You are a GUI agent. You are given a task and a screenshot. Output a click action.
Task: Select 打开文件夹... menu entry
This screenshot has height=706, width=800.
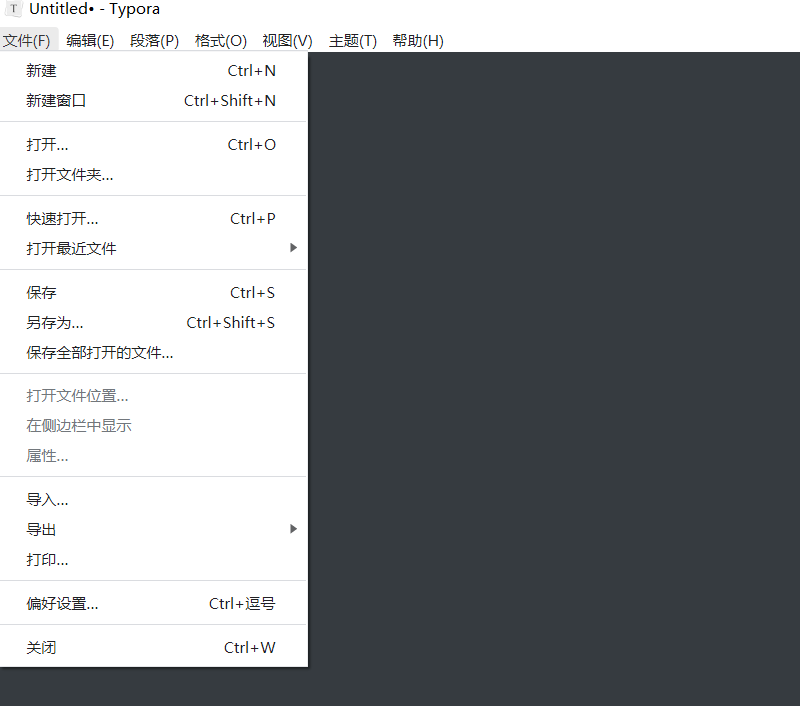pos(154,174)
